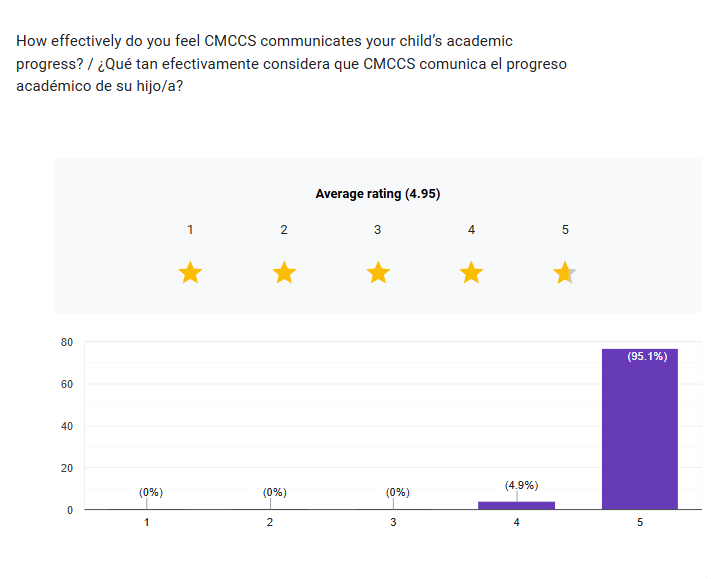Click the fourth gold star icon
The height and width of the screenshot is (579, 711).
pyautogui.click(x=471, y=272)
